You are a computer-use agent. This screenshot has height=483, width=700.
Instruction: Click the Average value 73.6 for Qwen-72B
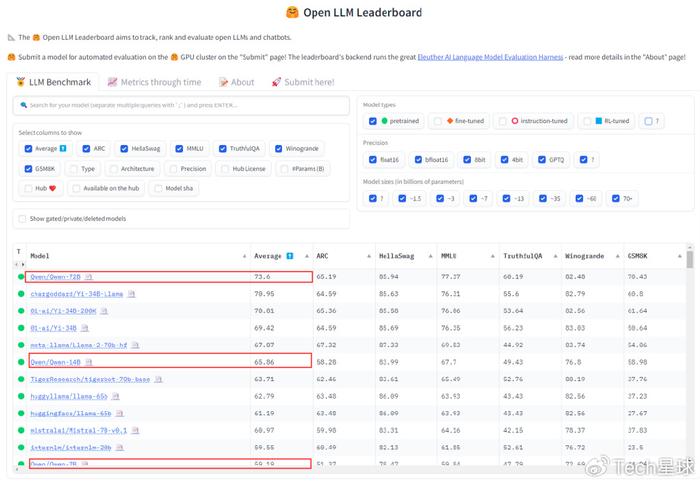[262, 277]
